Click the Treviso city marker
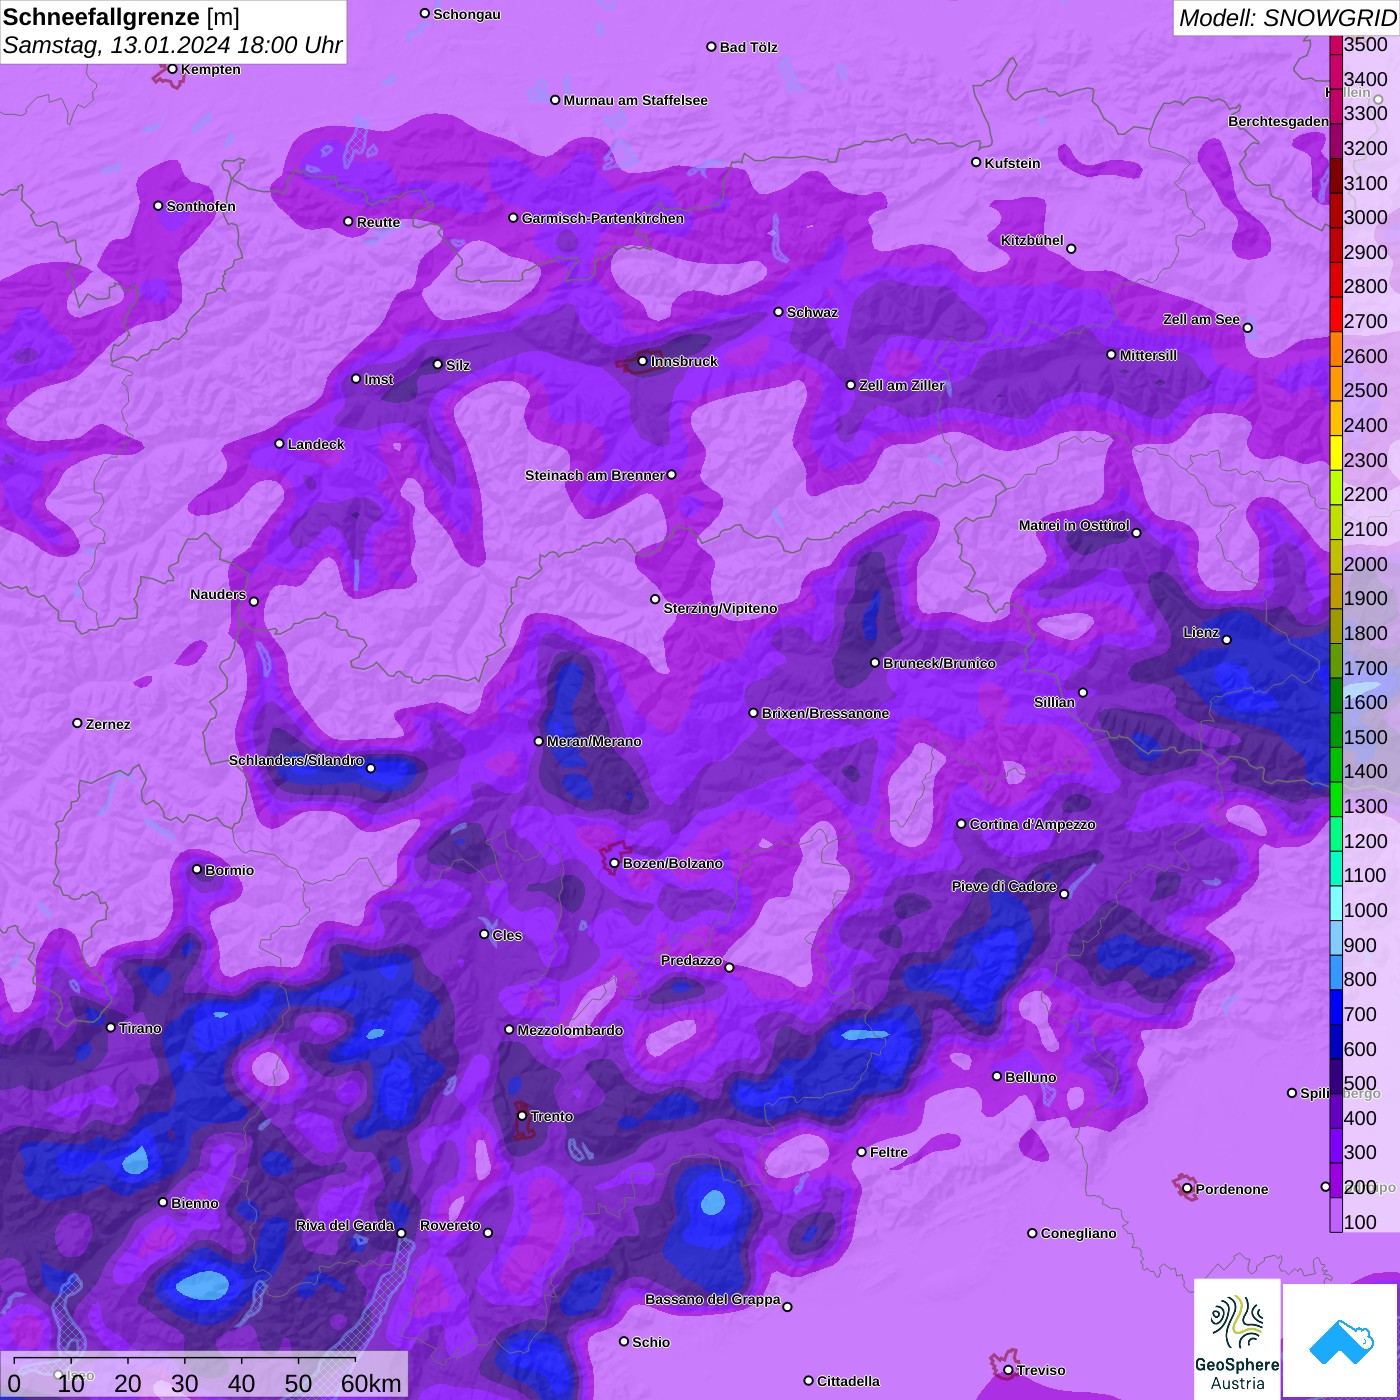This screenshot has width=1400, height=1400. (1008, 1370)
